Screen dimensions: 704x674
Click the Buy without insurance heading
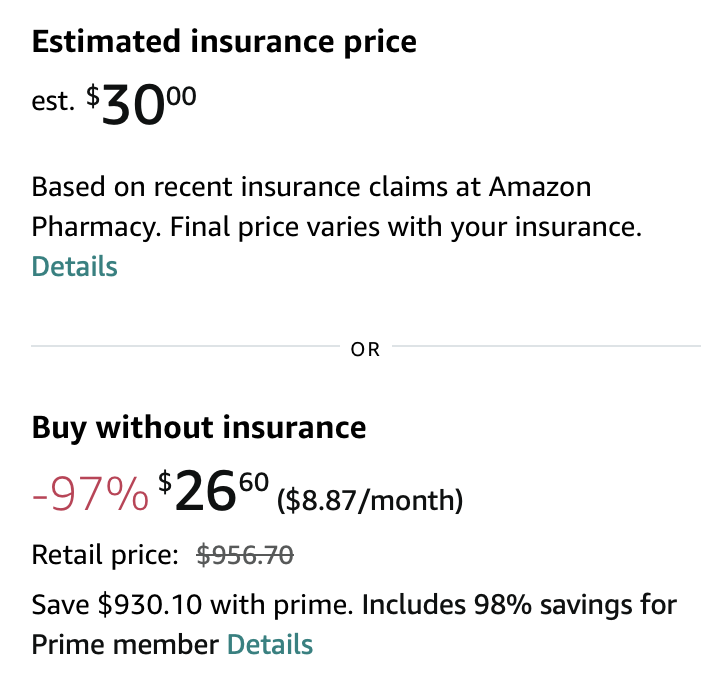pyautogui.click(x=199, y=428)
